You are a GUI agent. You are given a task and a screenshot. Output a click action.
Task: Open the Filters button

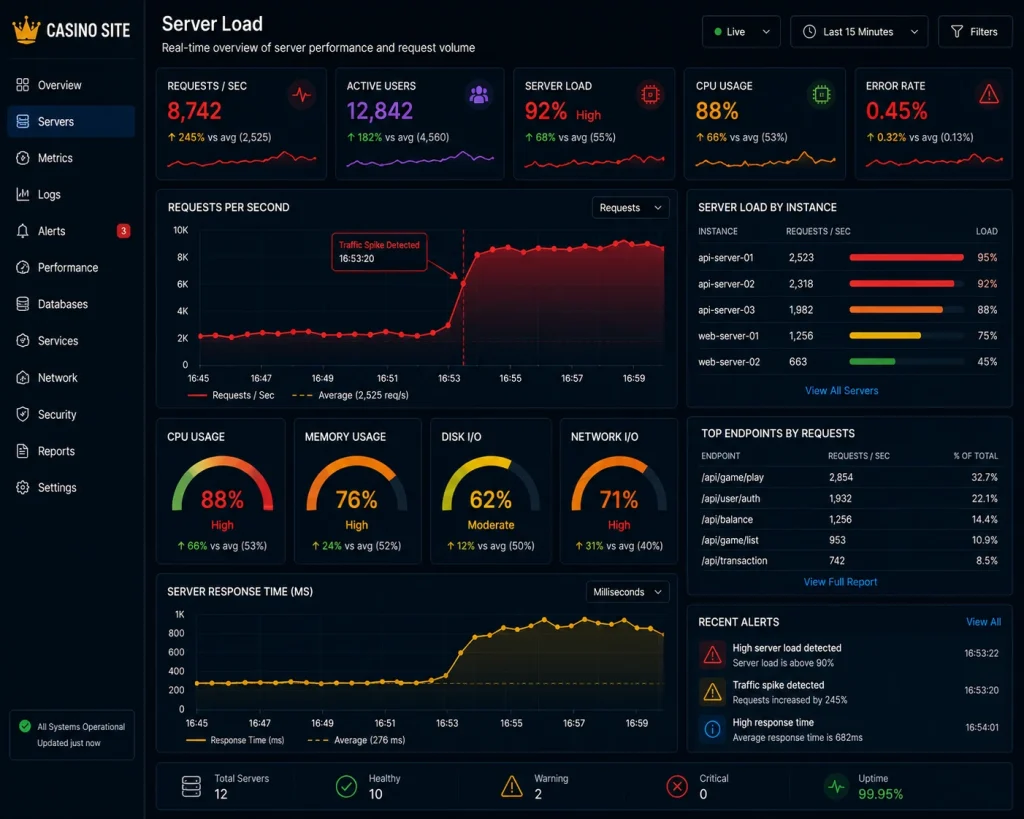[975, 32]
